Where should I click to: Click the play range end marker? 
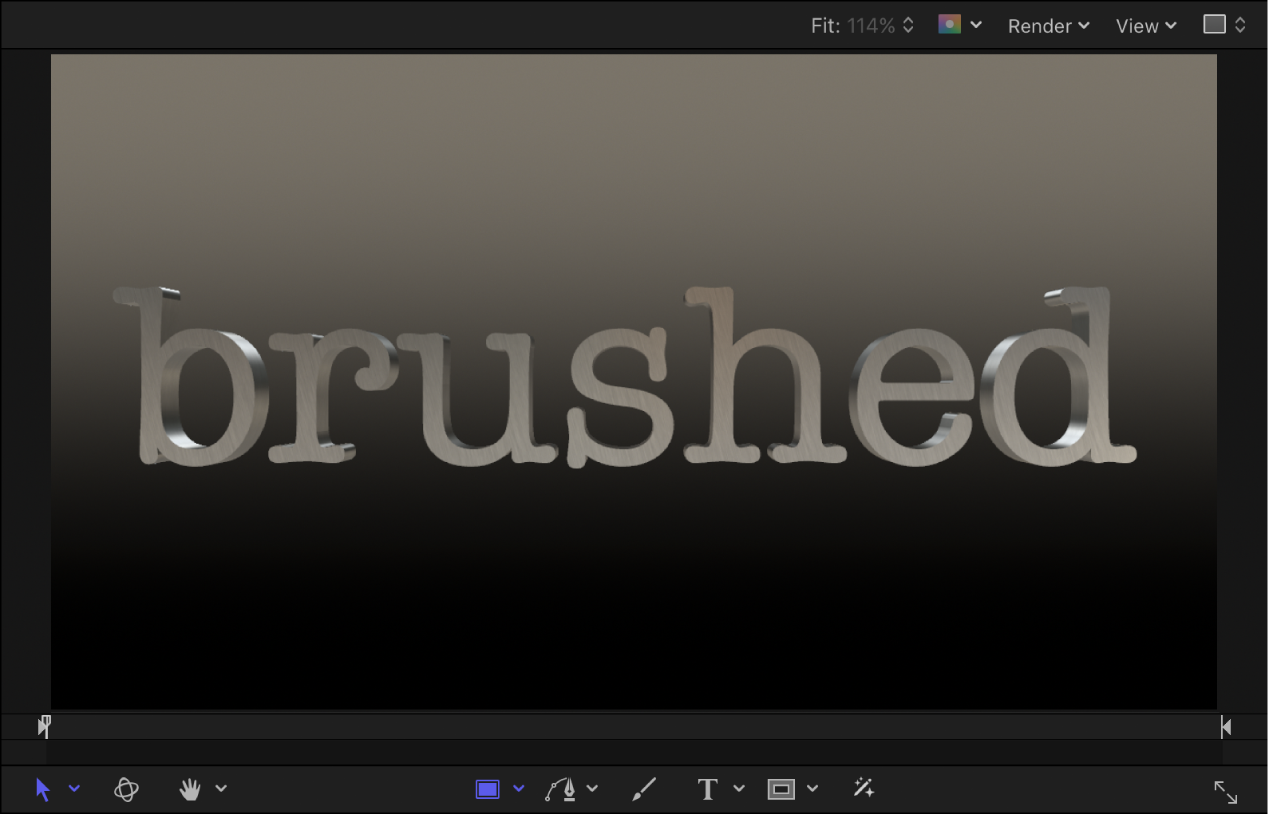1224,726
